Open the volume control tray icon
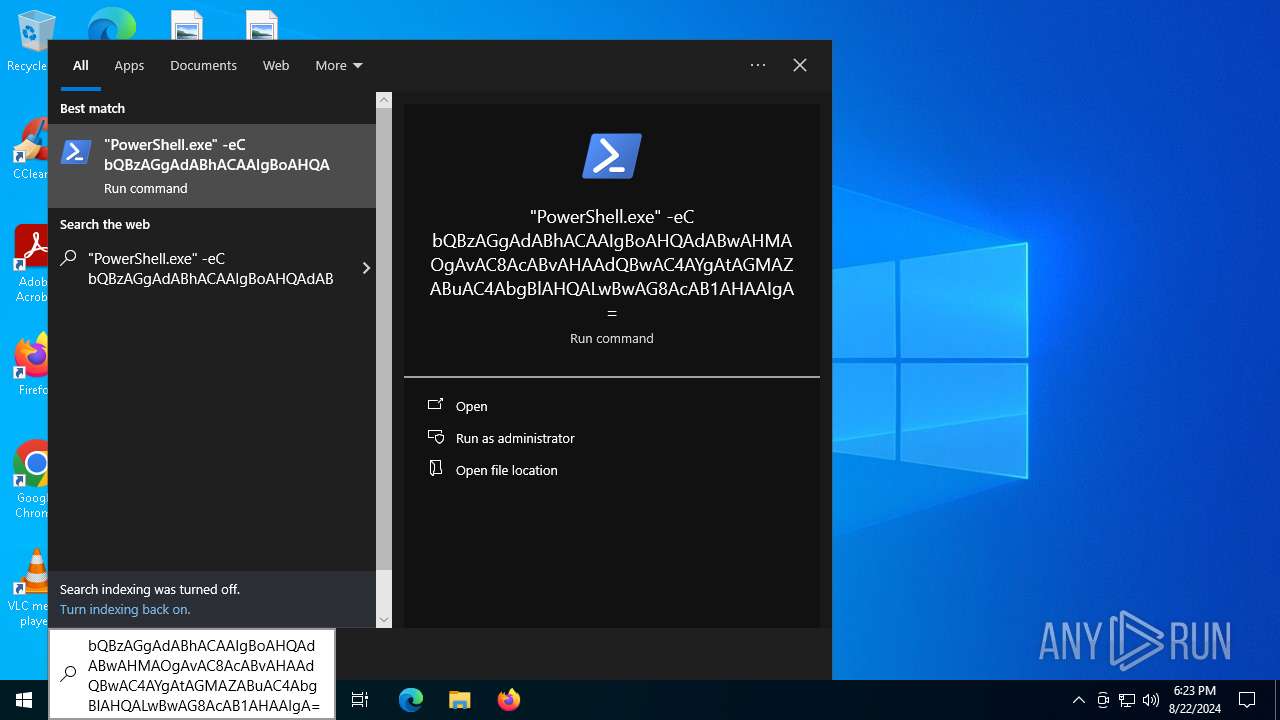 point(1151,700)
